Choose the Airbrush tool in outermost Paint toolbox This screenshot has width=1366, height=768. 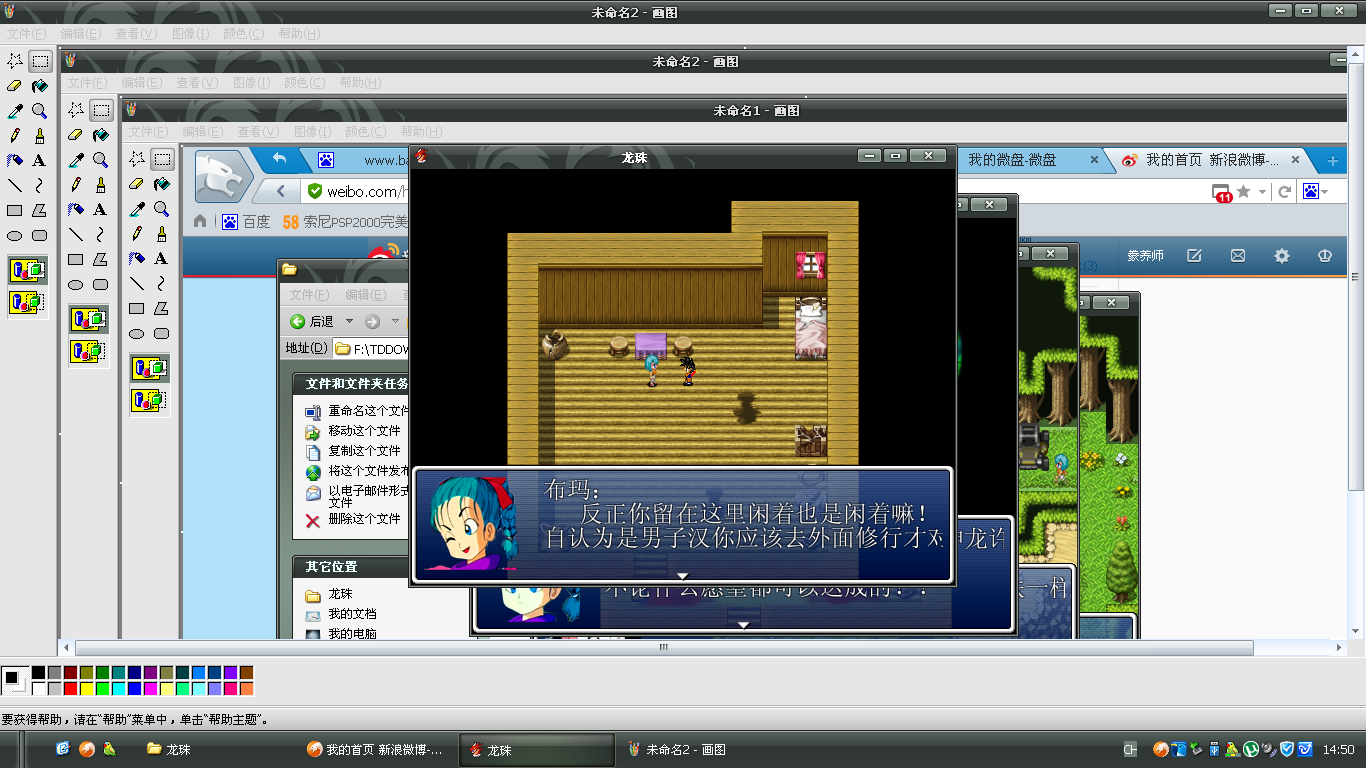click(15, 160)
